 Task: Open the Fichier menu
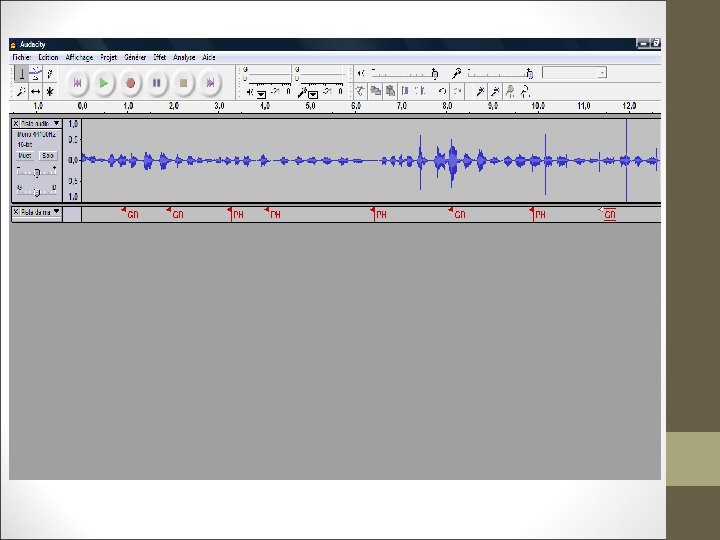tap(22, 57)
